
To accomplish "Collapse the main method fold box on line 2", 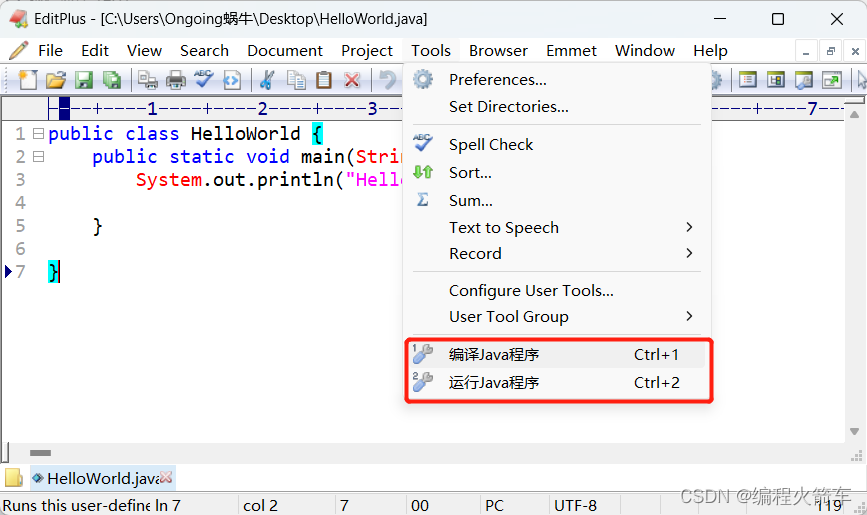I will click(x=38, y=157).
